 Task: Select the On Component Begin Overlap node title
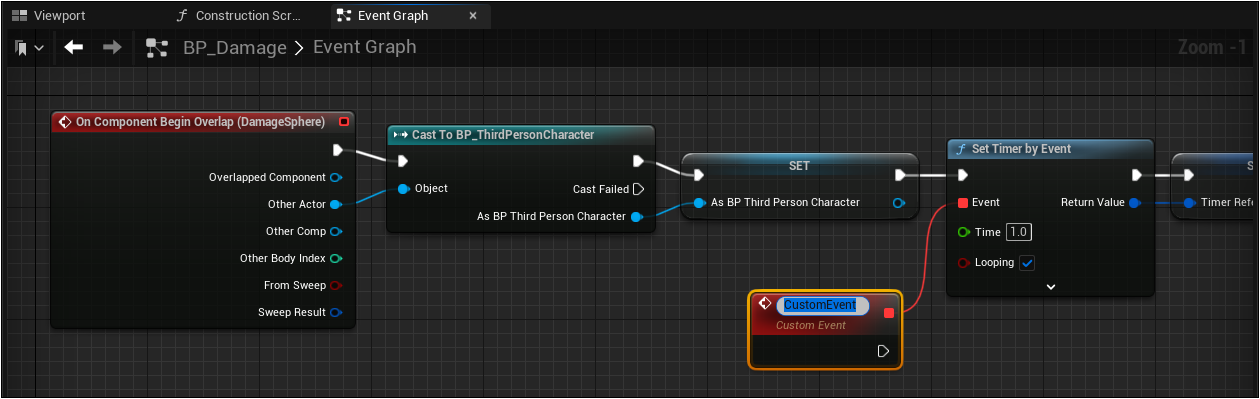click(x=201, y=122)
